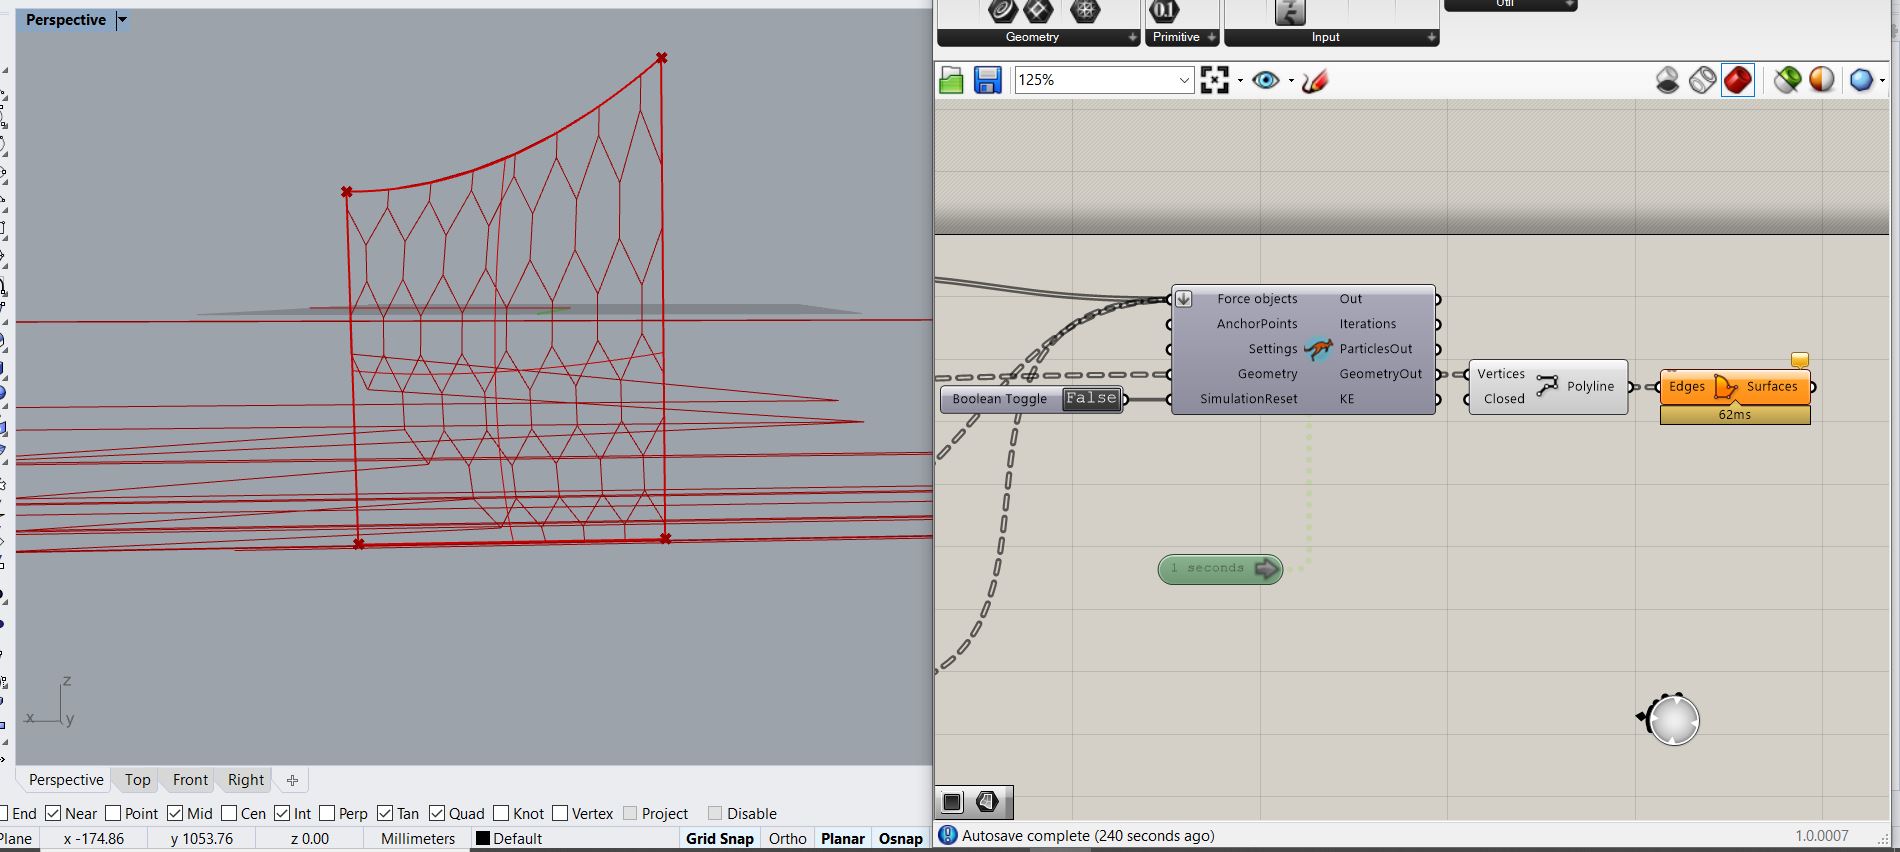
Task: Click the second bottom canvas widget icon
Action: 988,802
